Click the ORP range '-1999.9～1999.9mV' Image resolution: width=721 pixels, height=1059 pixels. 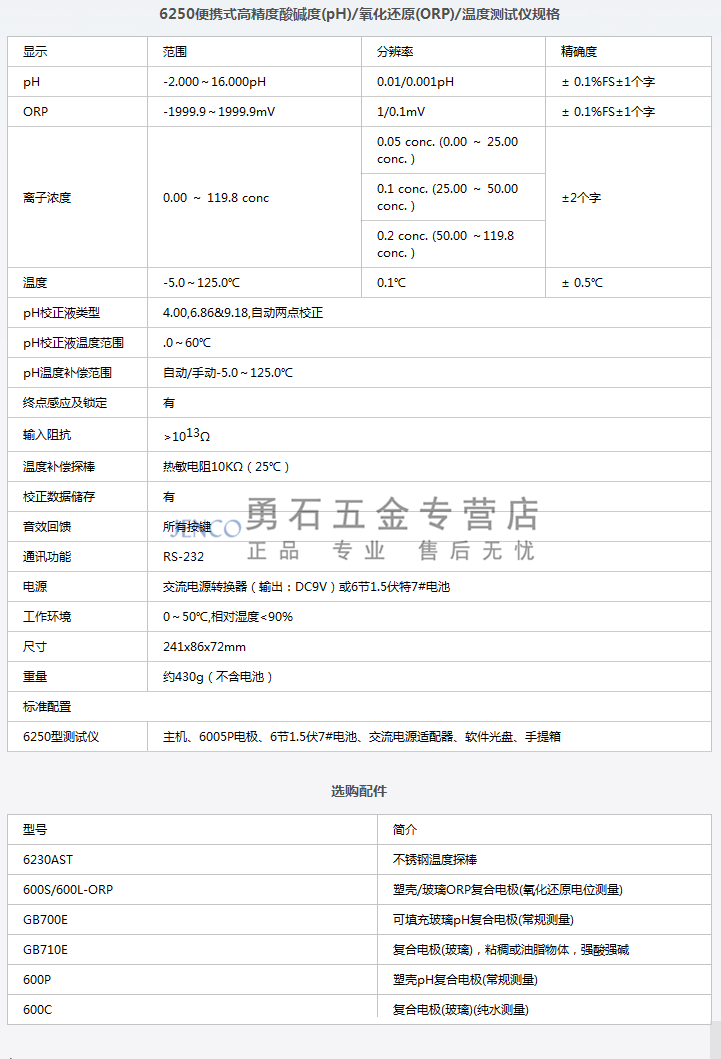tap(219, 112)
